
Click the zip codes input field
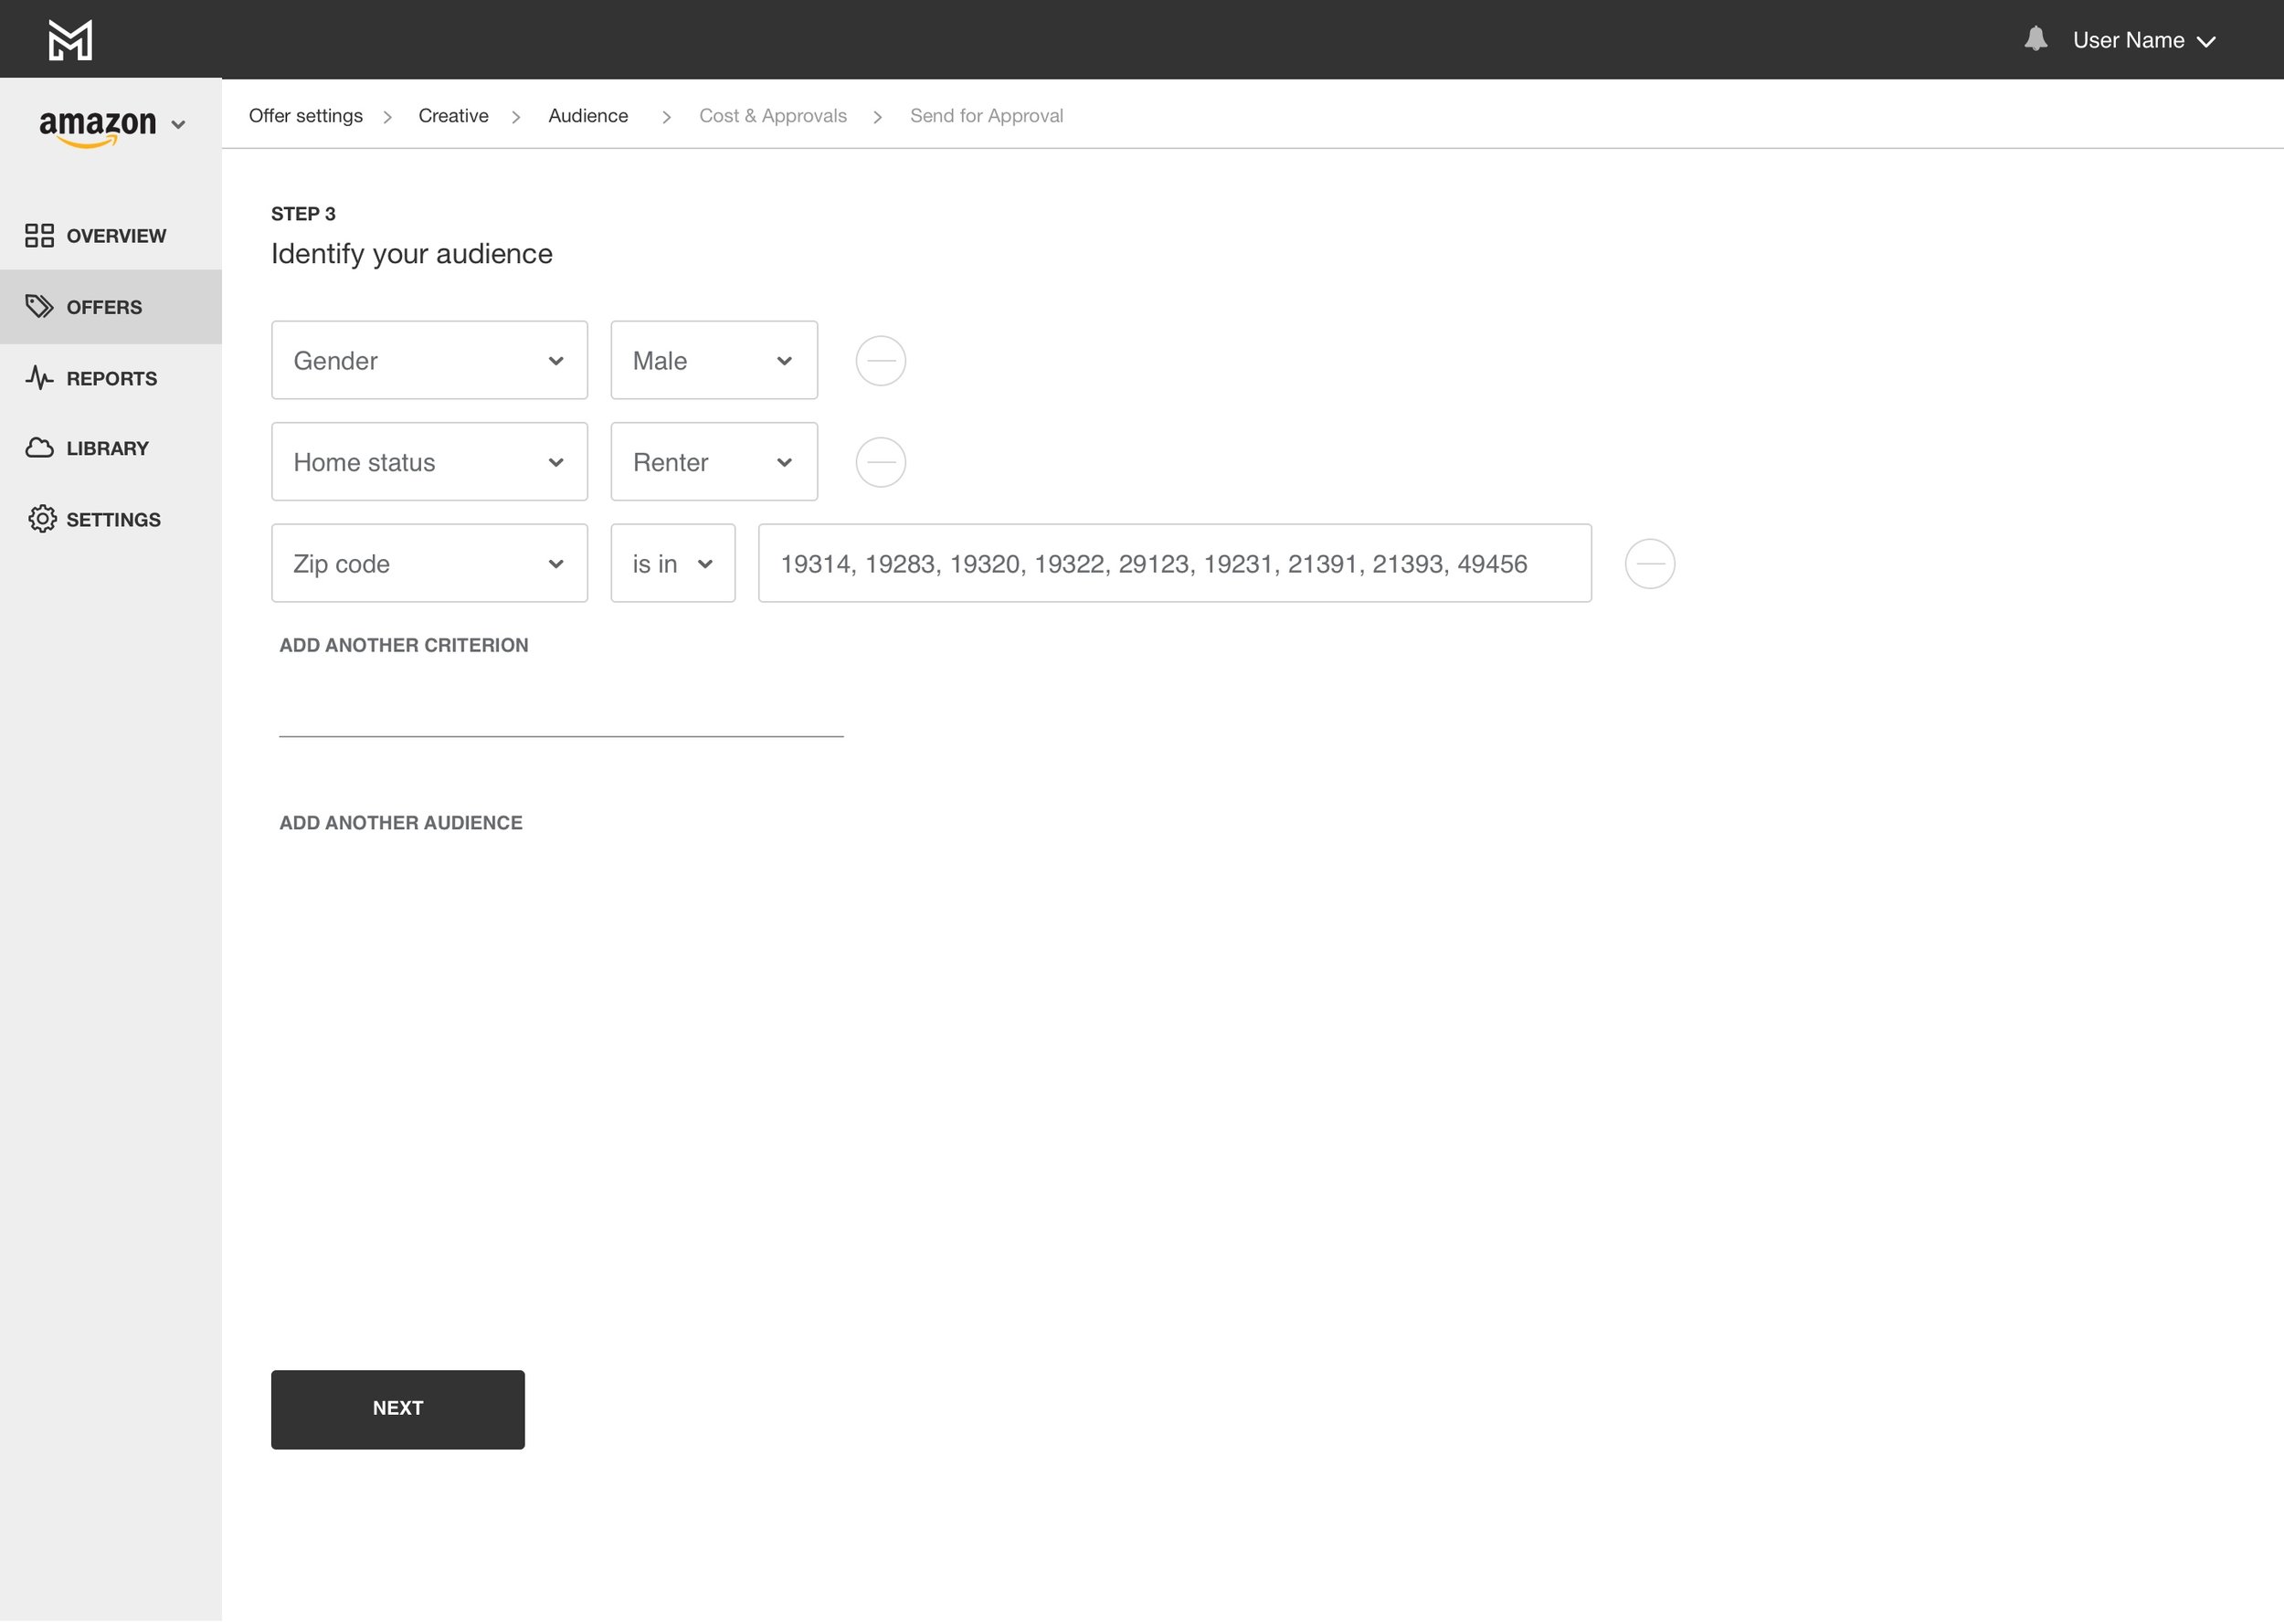(x=1175, y=564)
